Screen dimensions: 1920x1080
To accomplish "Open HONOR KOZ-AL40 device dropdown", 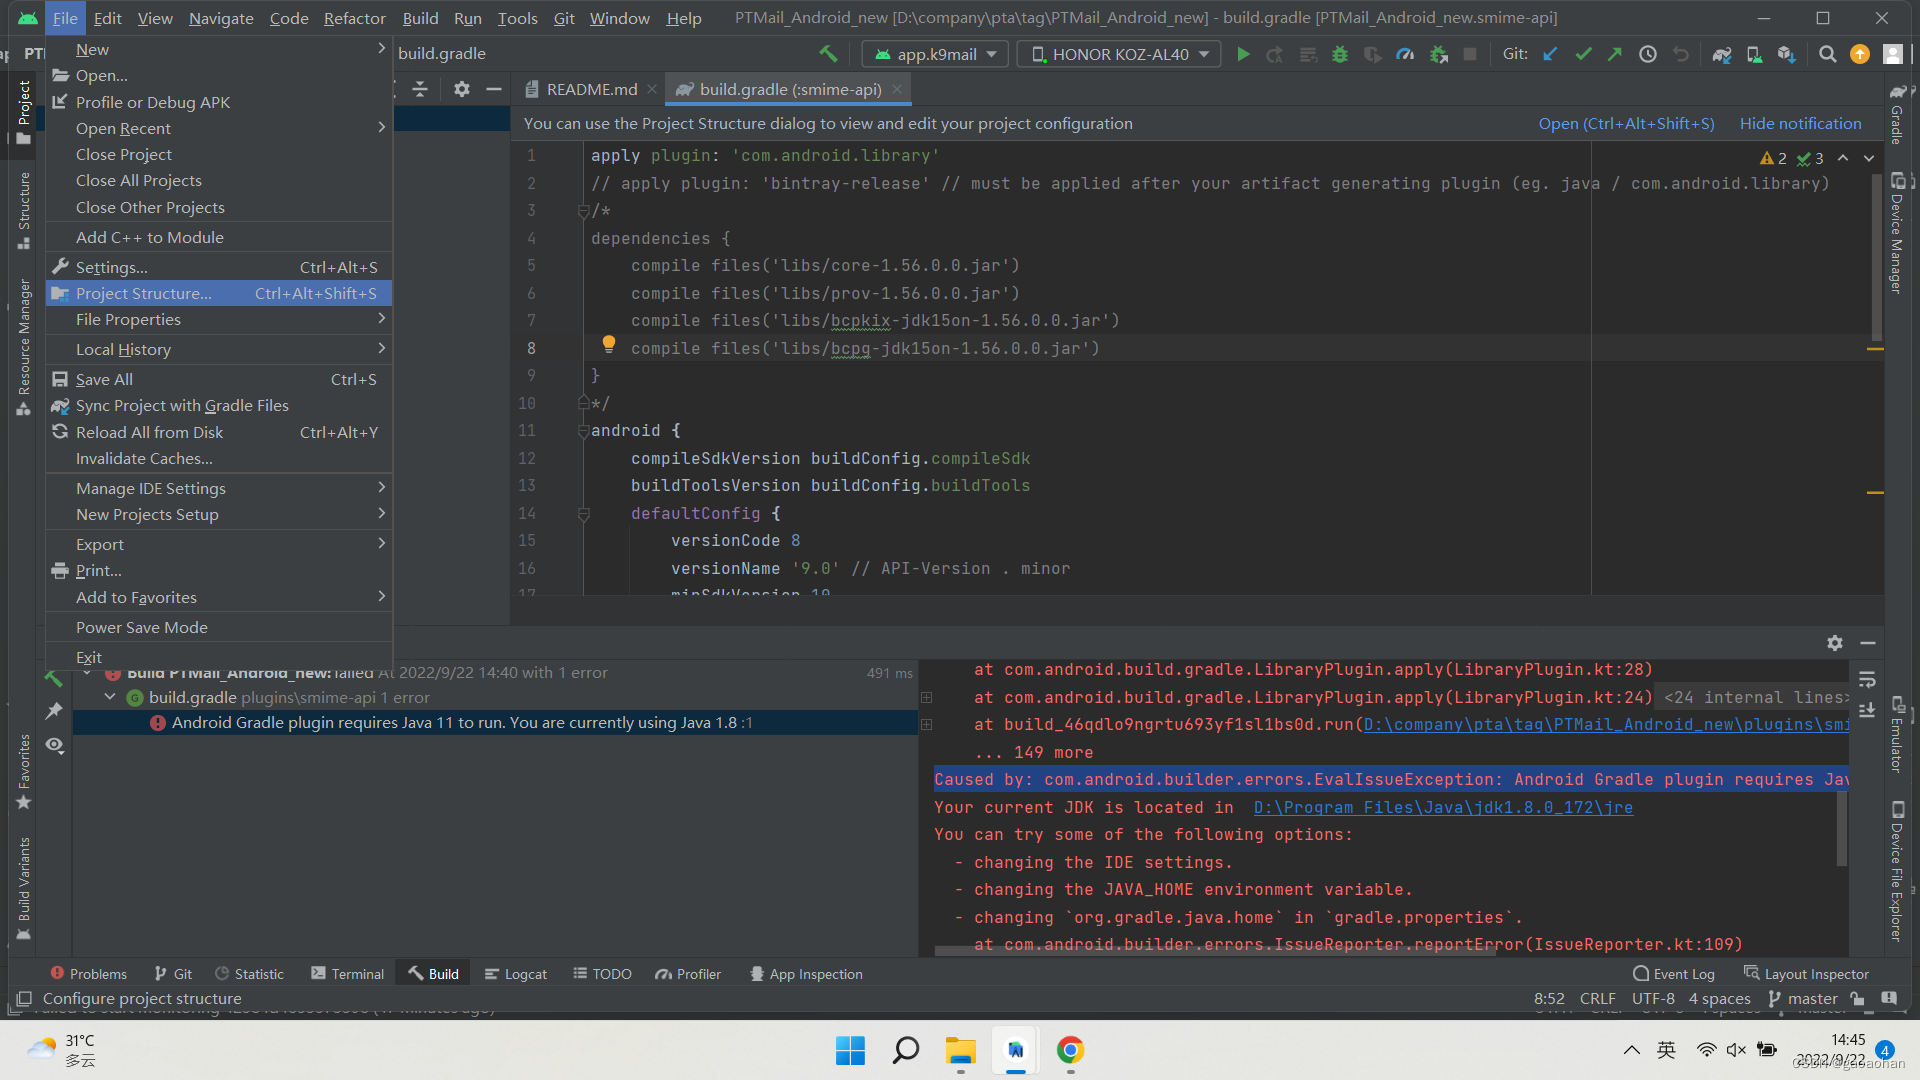I will point(1120,54).
